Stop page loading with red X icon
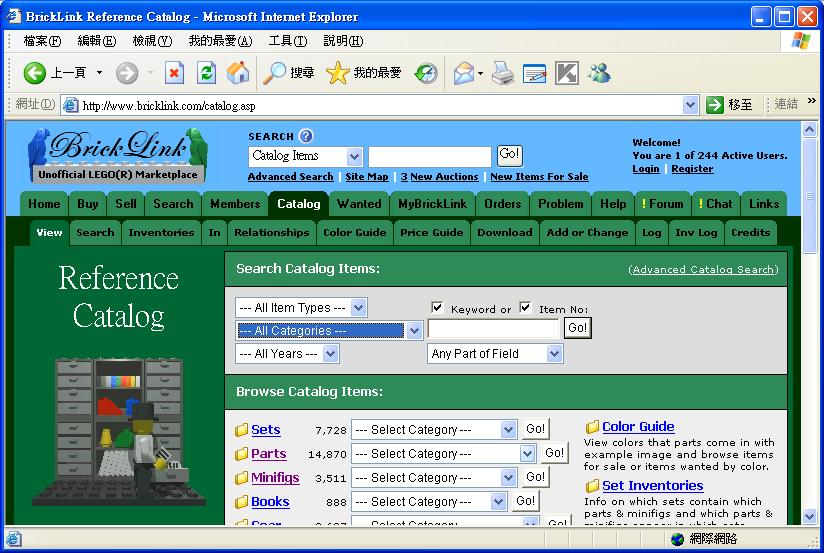The image size is (824, 553). tap(174, 73)
